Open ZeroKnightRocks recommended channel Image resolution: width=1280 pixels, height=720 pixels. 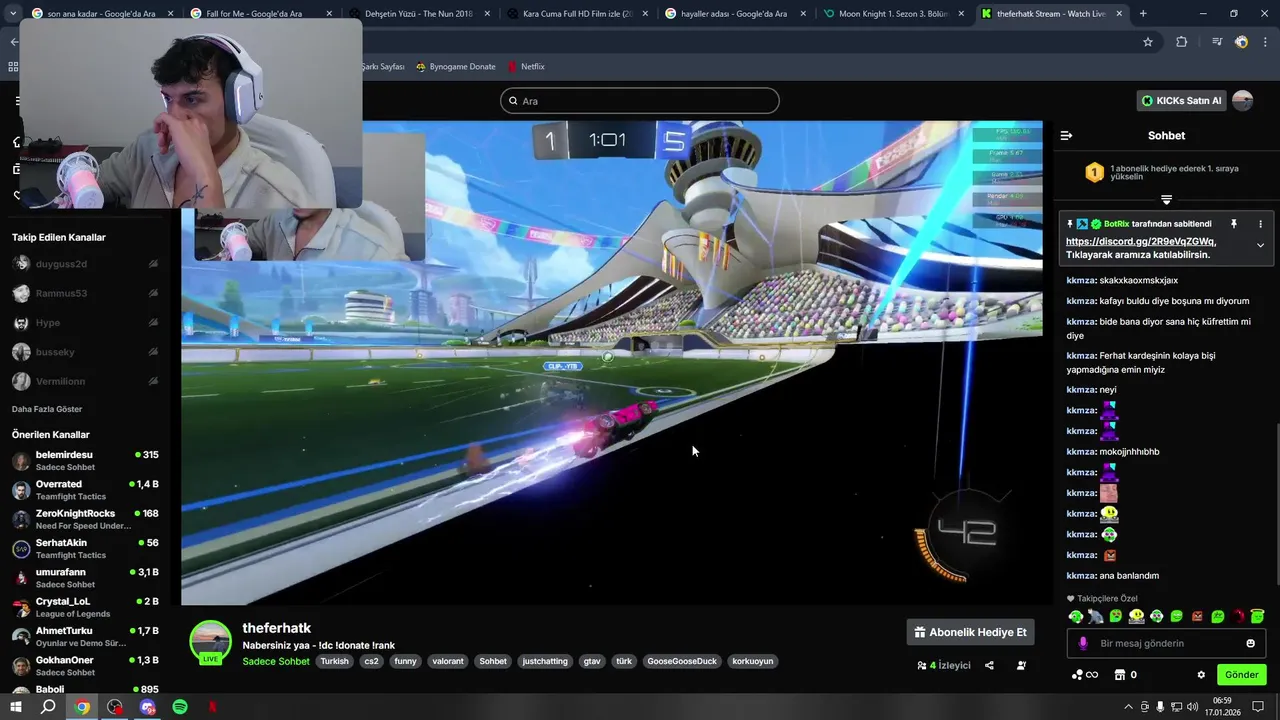85,519
